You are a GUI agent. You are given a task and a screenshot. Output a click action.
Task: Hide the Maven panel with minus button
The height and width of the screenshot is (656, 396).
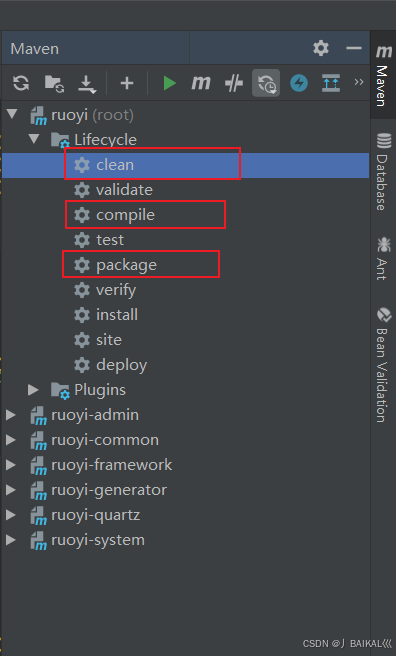(x=354, y=48)
